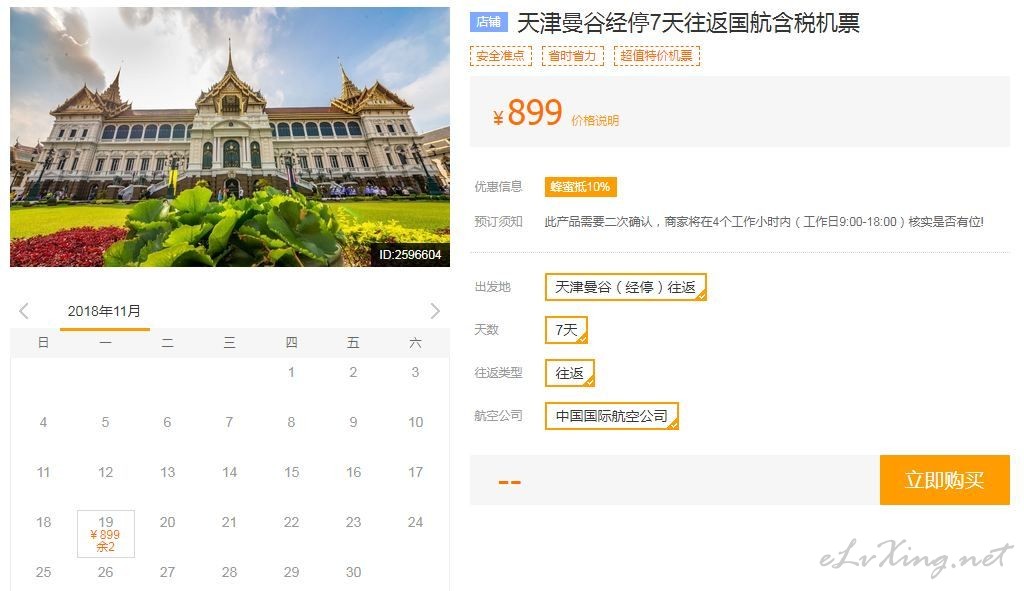Go to previous month with left arrow
The width and height of the screenshot is (1024, 591).
click(24, 311)
